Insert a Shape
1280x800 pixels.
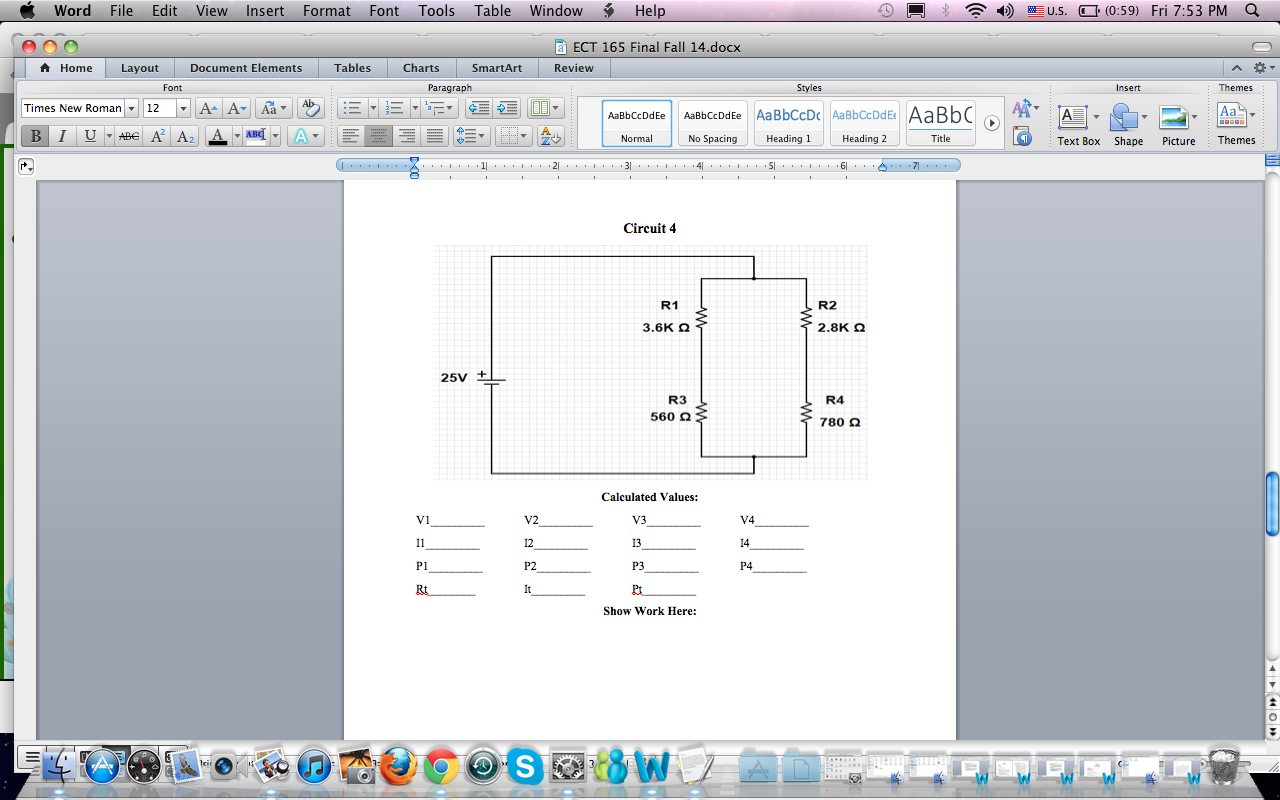click(x=1127, y=120)
